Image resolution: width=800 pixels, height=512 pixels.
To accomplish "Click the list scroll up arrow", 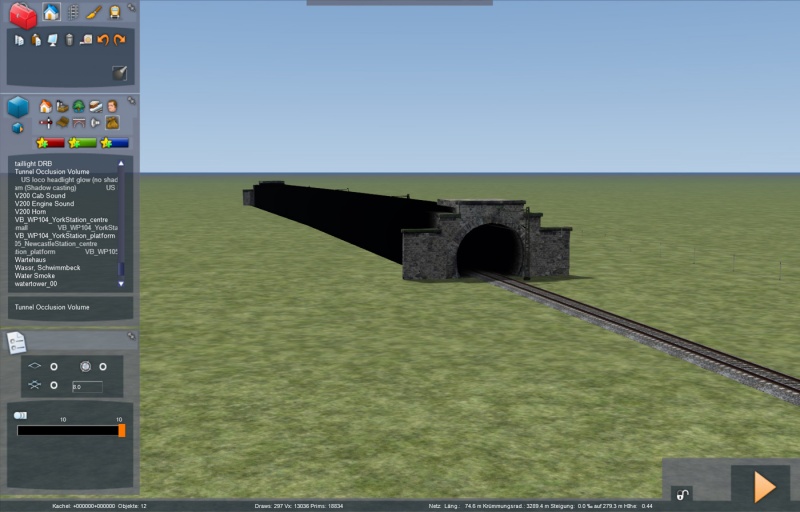I will [x=121, y=164].
